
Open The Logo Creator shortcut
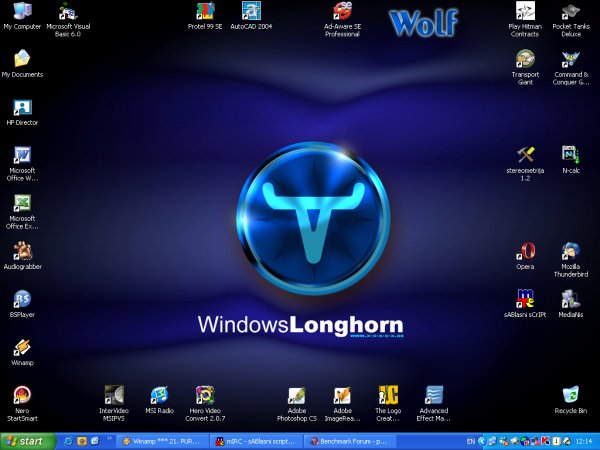[x=388, y=404]
